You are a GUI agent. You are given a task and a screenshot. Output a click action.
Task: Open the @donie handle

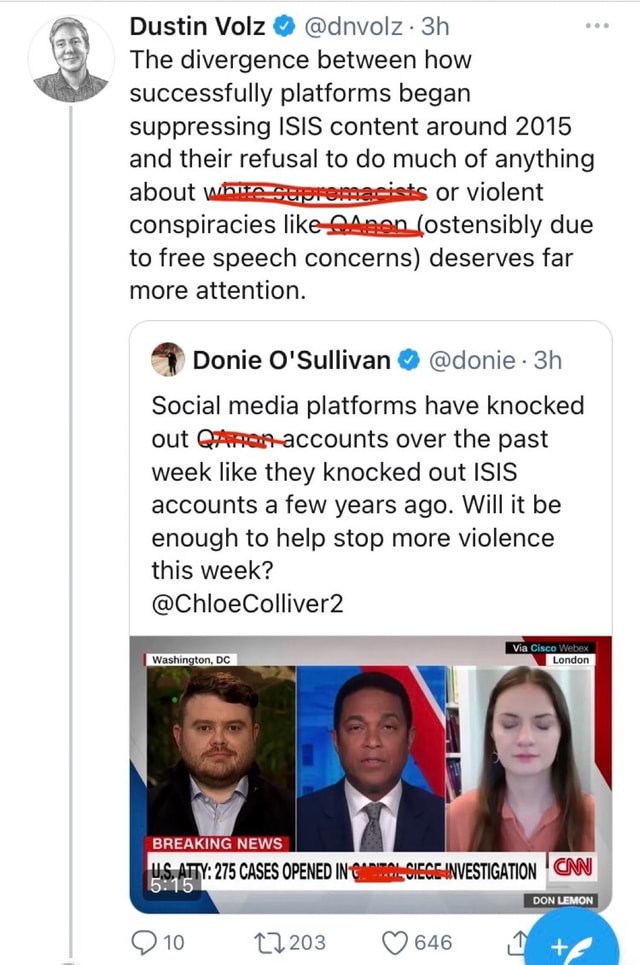tap(471, 360)
